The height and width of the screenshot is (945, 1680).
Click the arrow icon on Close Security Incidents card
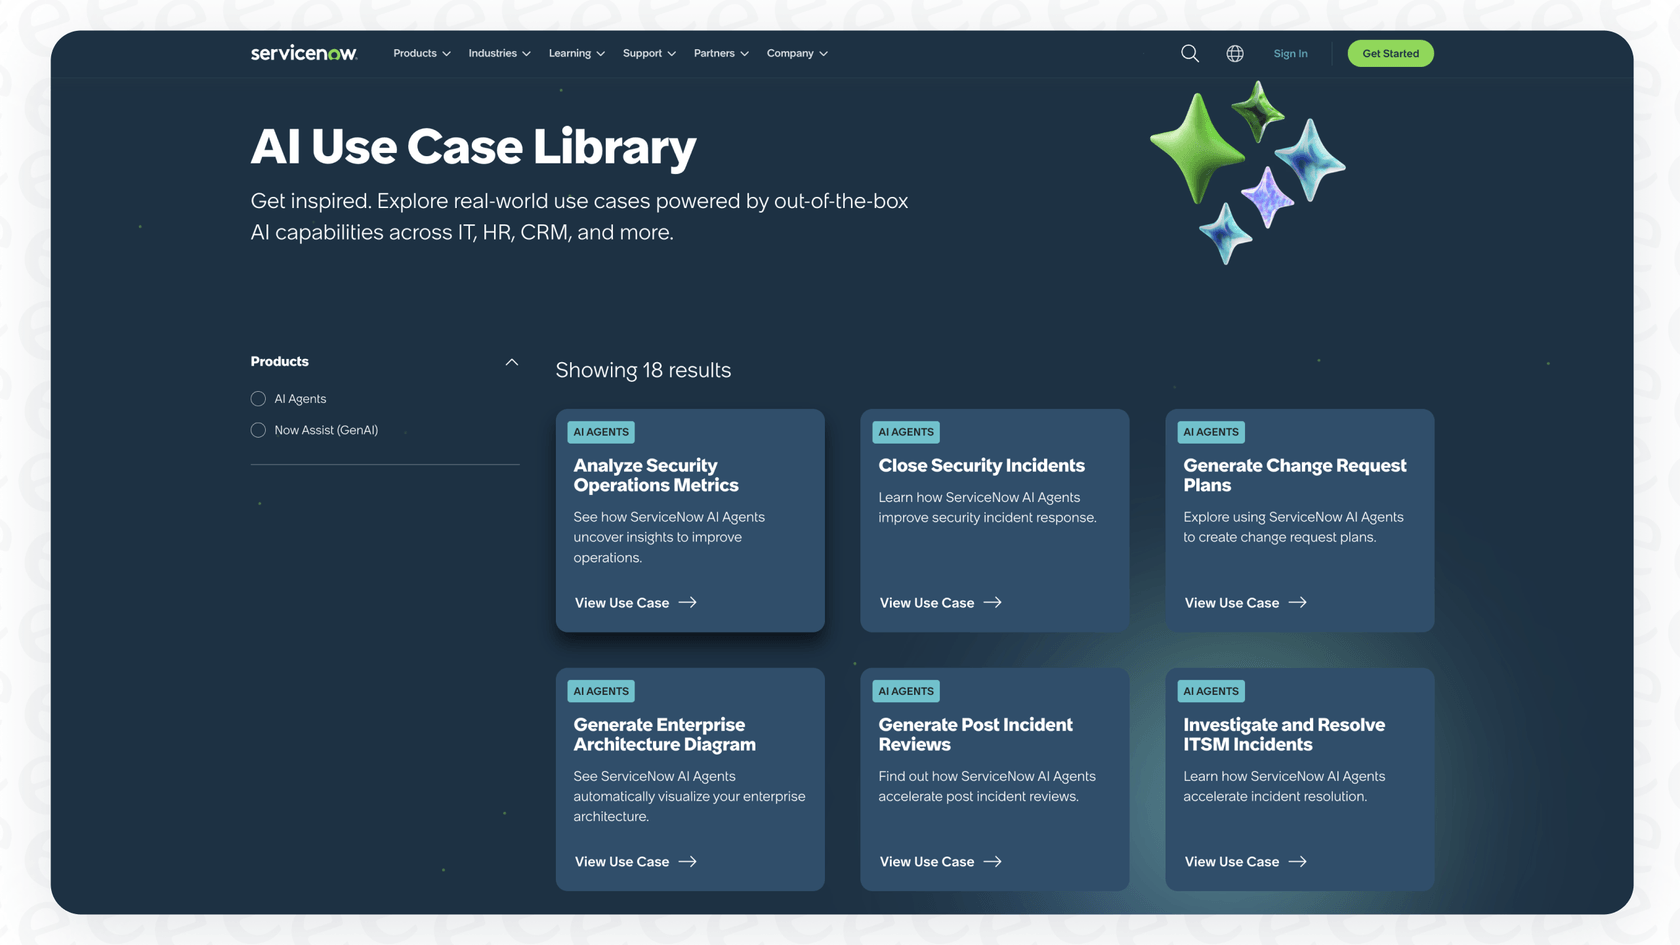[x=992, y=602]
